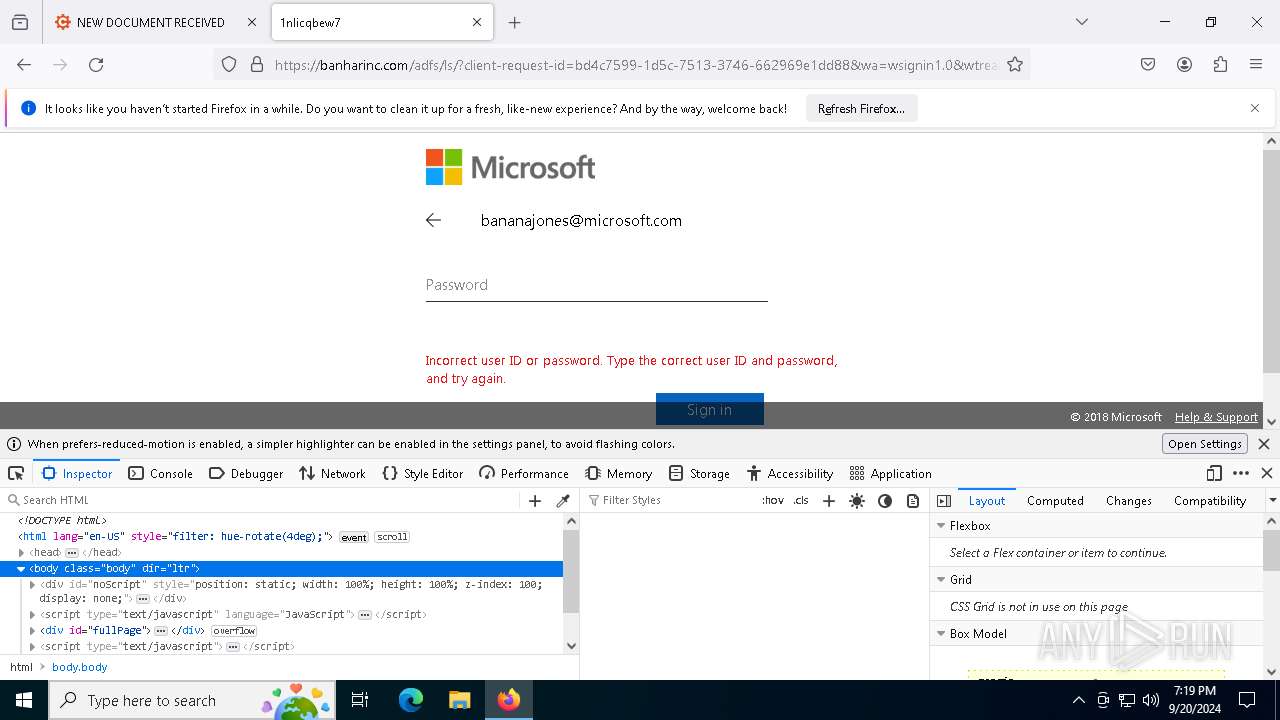Close the DevTools panel
The height and width of the screenshot is (720, 1280).
pyautogui.click(x=1267, y=473)
